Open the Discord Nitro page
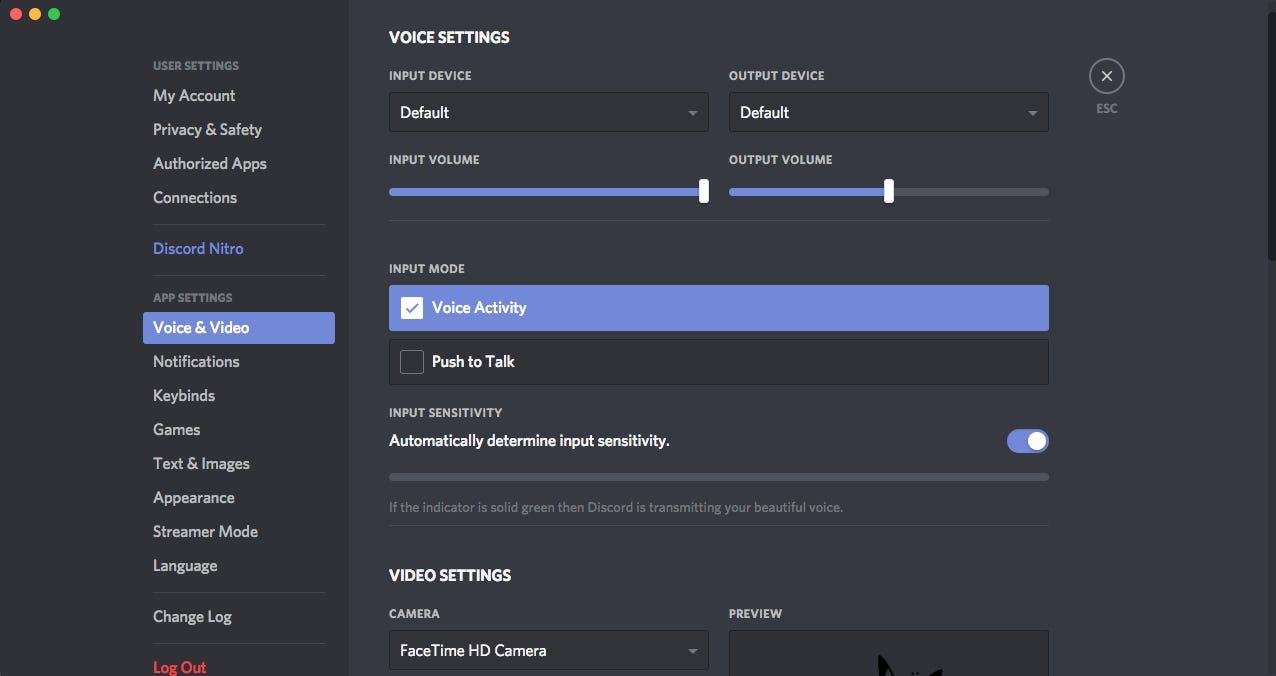1276x676 pixels. coord(198,249)
